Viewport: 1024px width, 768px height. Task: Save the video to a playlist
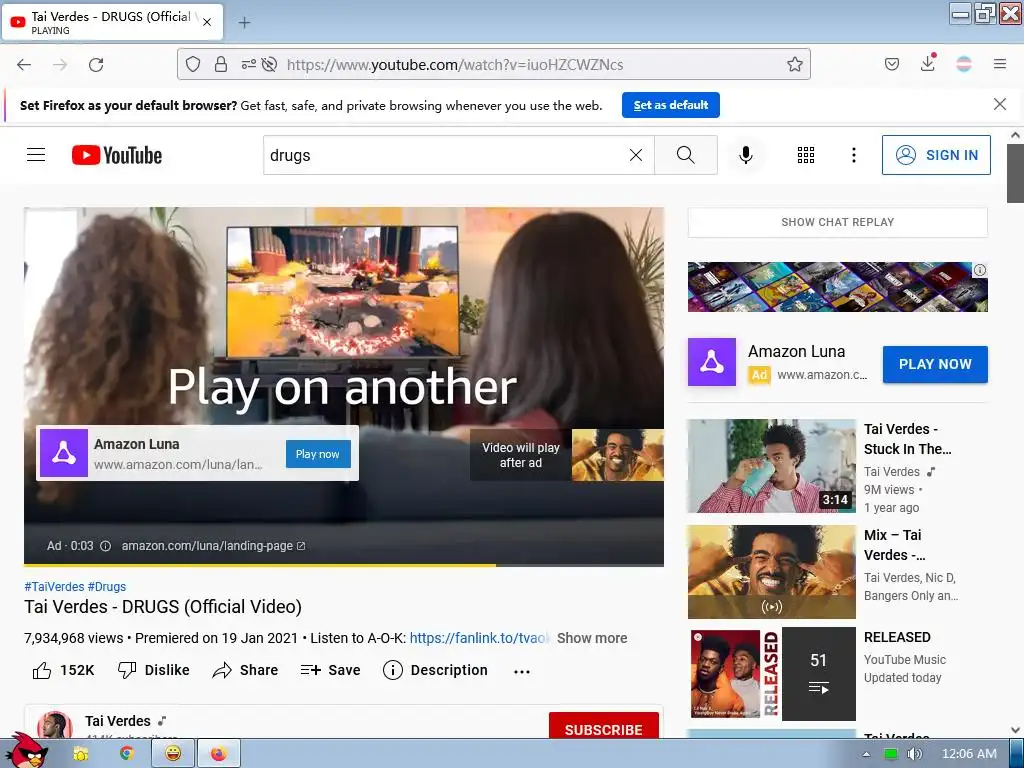[330, 670]
